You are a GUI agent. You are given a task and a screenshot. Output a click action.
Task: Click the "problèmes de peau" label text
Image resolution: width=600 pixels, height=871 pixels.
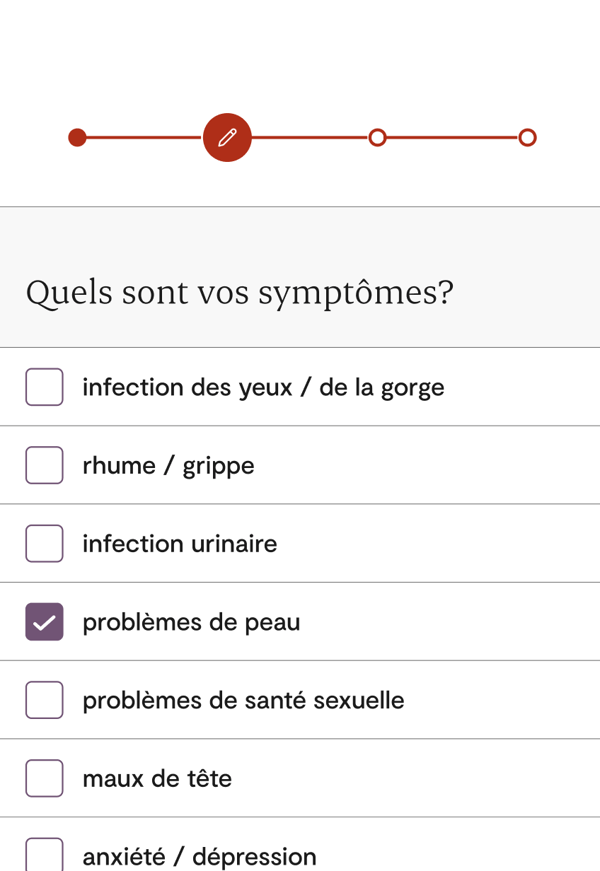(191, 622)
